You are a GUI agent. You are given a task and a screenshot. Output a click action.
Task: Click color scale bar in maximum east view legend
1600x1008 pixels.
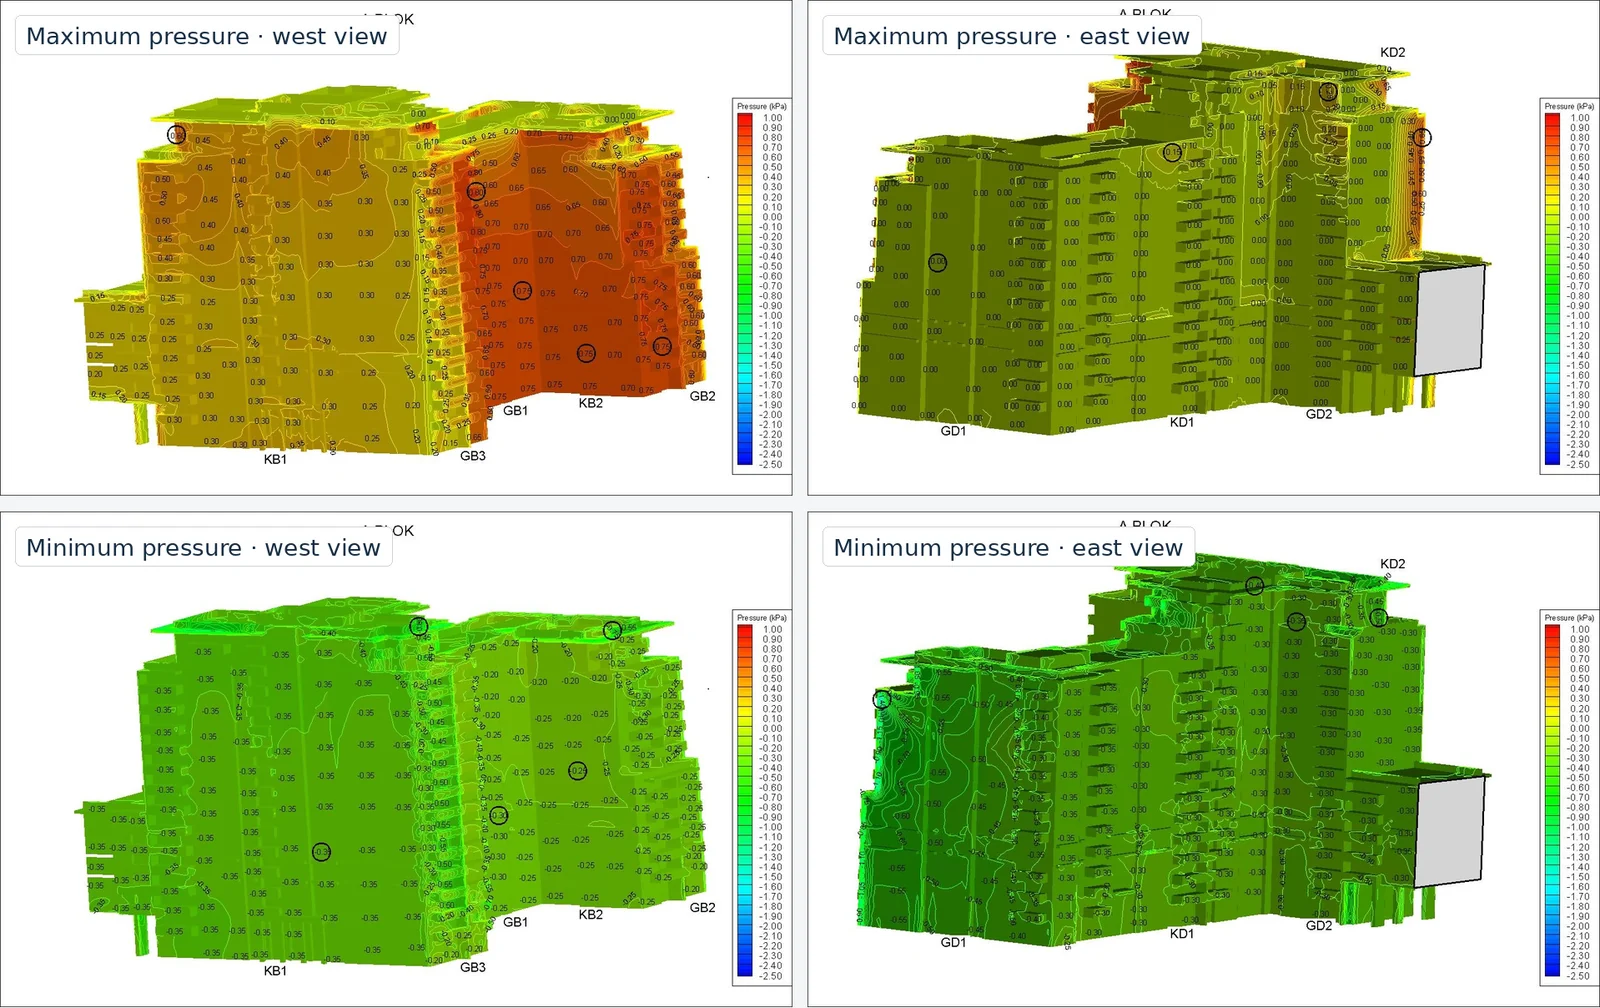[x=1552, y=289]
